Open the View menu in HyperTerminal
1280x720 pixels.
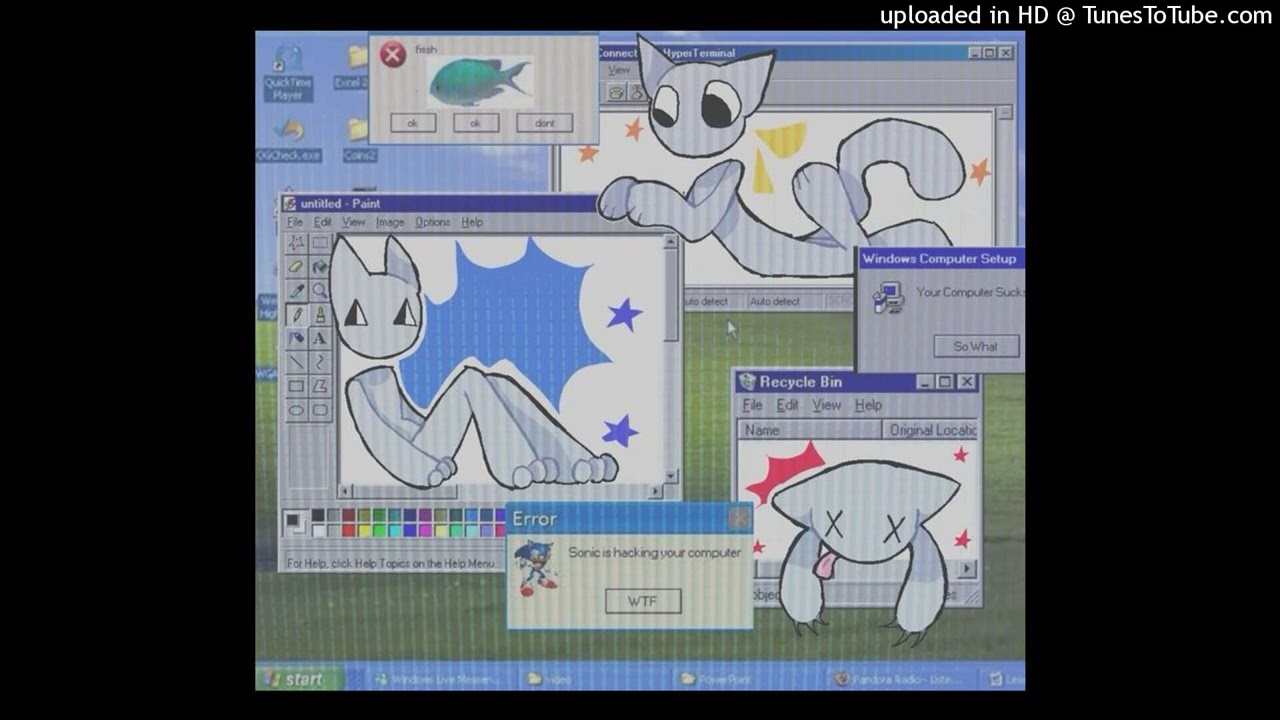tap(619, 71)
